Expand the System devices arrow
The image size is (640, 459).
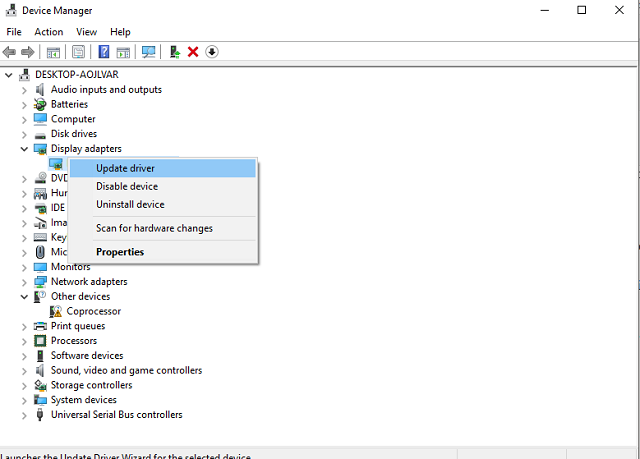point(24,400)
